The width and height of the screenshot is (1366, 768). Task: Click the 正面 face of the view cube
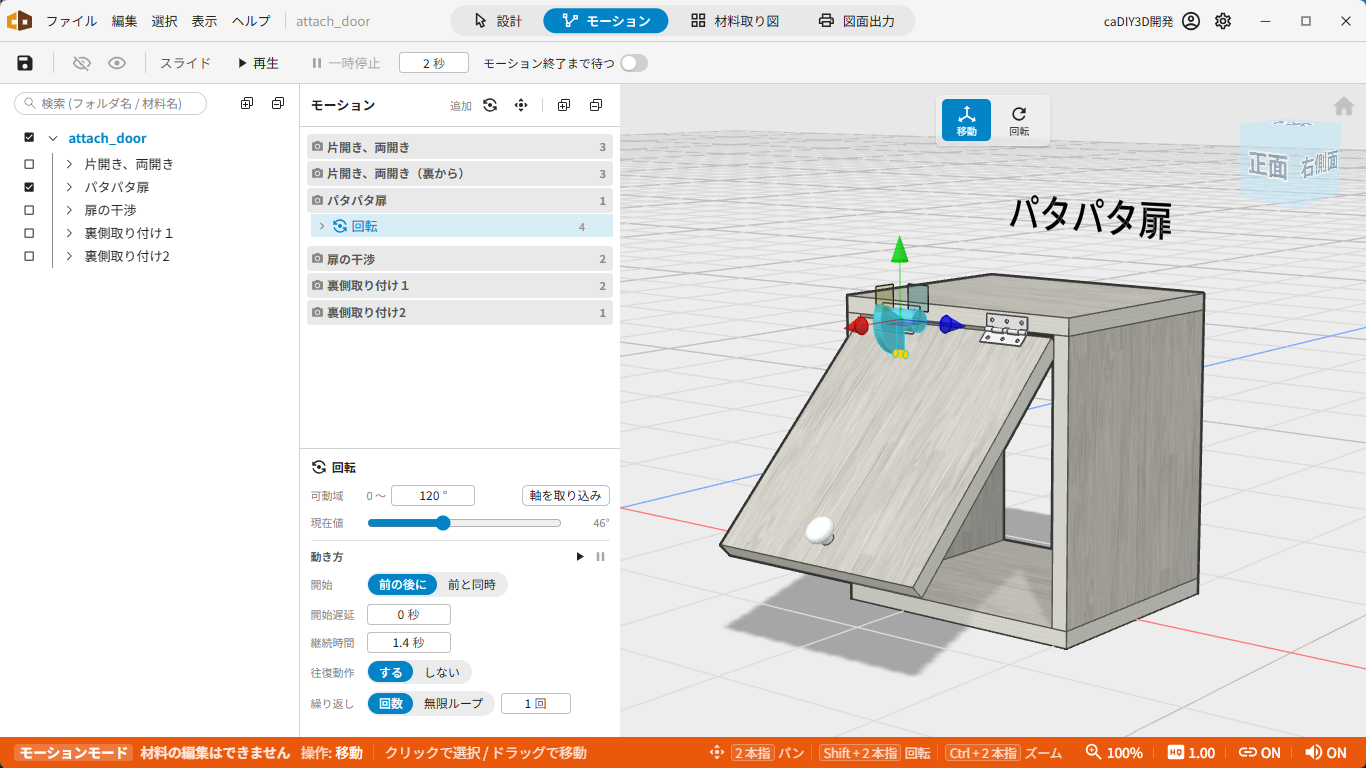(1268, 166)
